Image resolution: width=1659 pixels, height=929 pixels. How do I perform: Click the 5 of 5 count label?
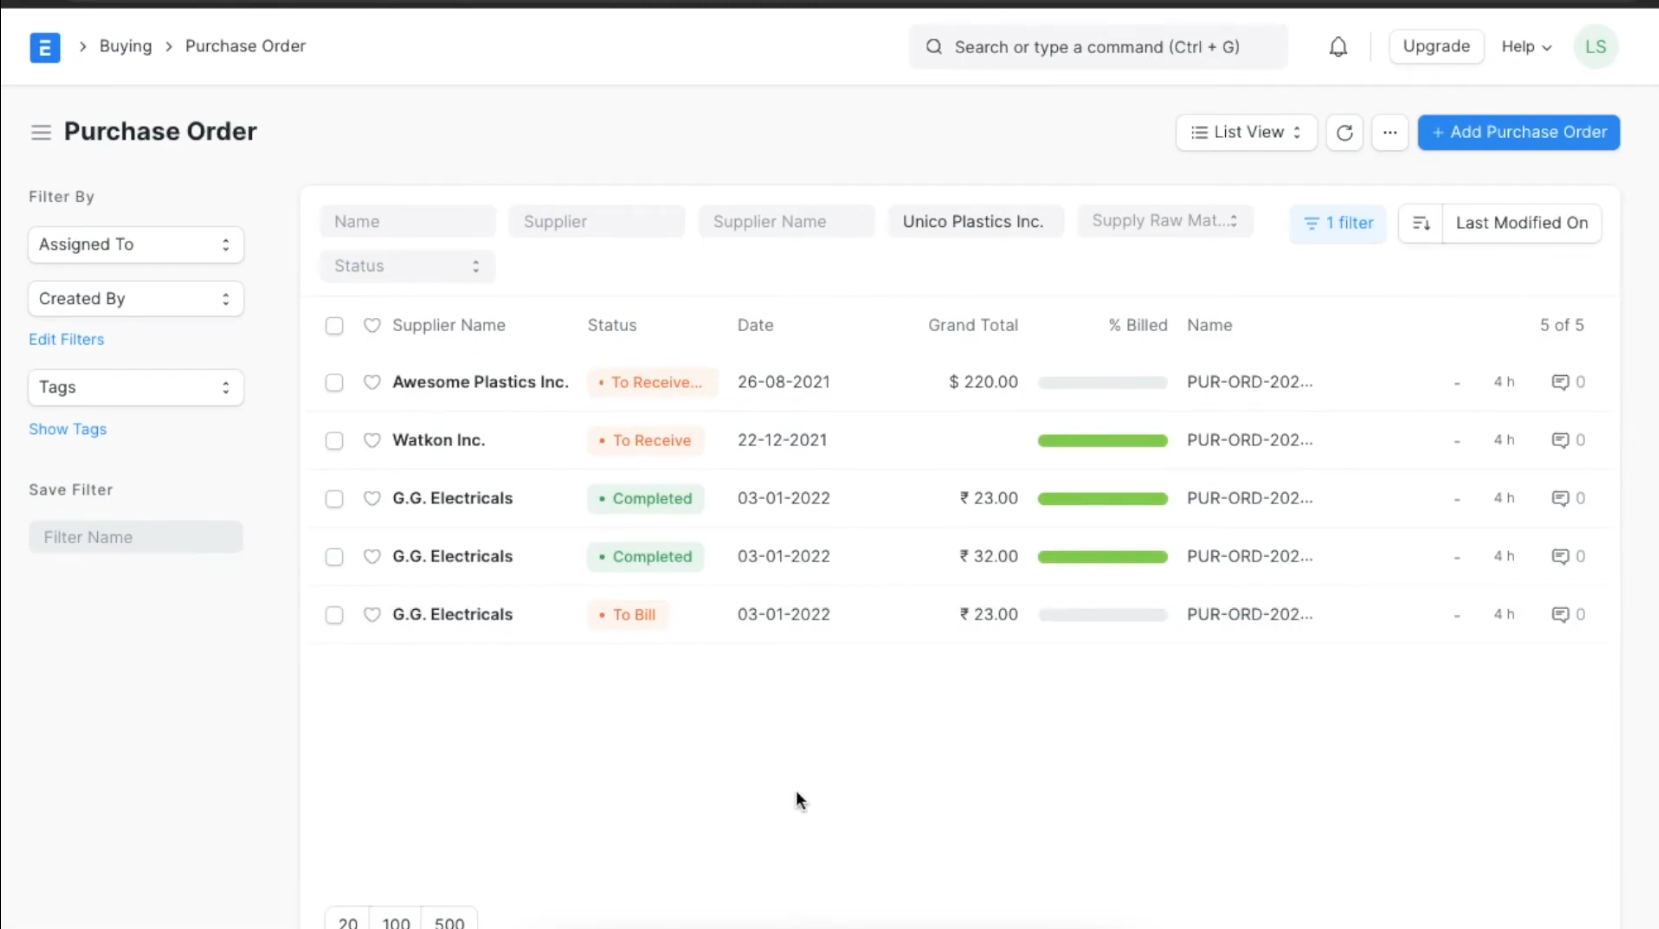pos(1561,325)
